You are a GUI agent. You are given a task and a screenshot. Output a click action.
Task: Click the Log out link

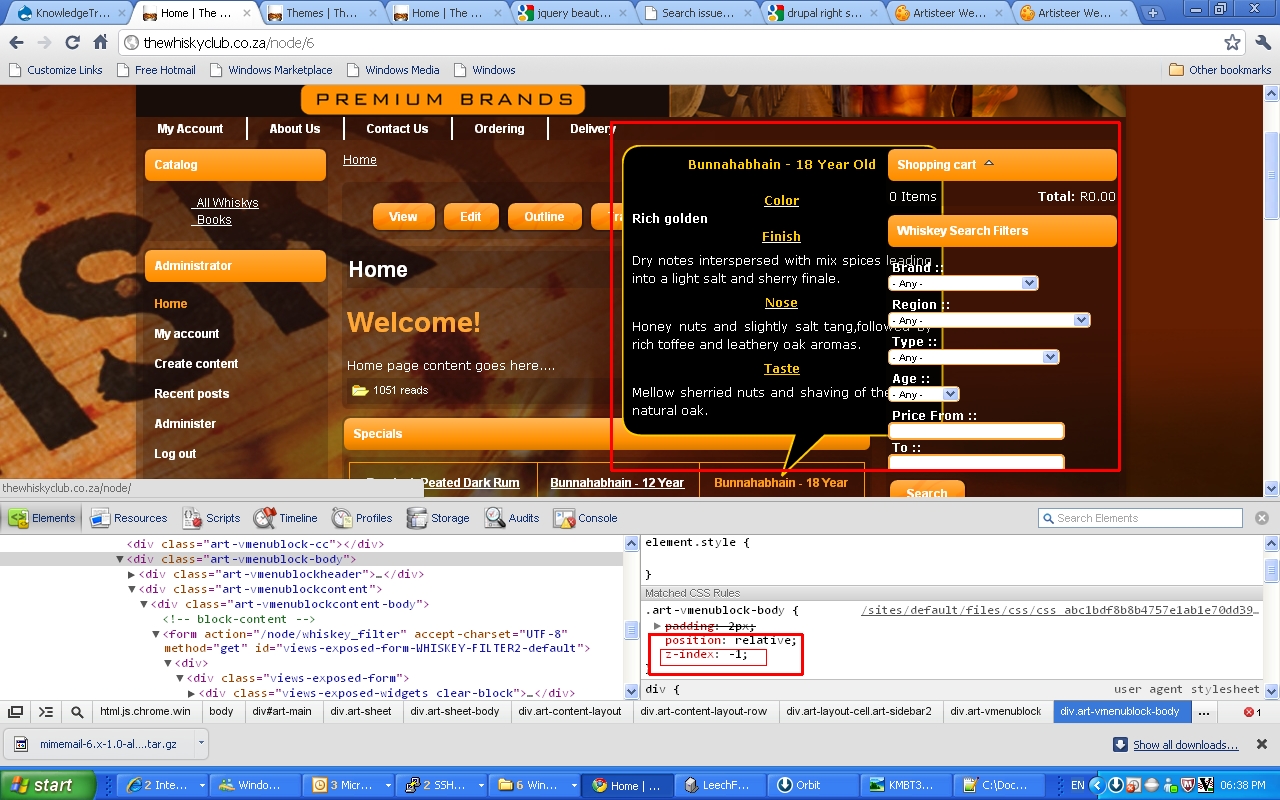click(175, 454)
